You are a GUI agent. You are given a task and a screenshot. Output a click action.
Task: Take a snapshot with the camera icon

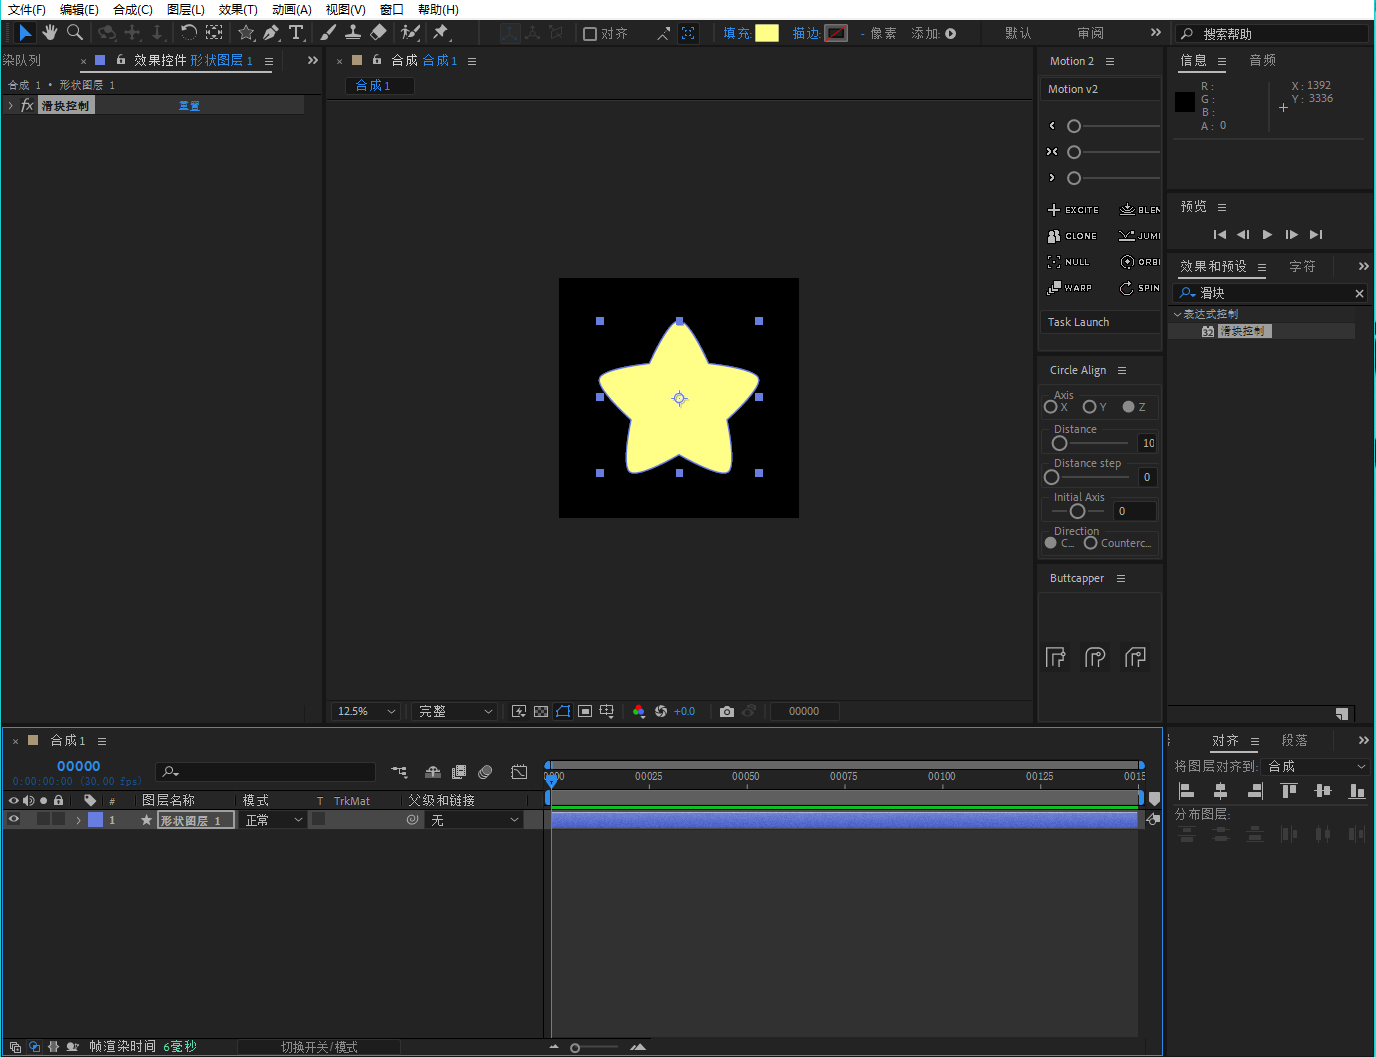tap(727, 711)
